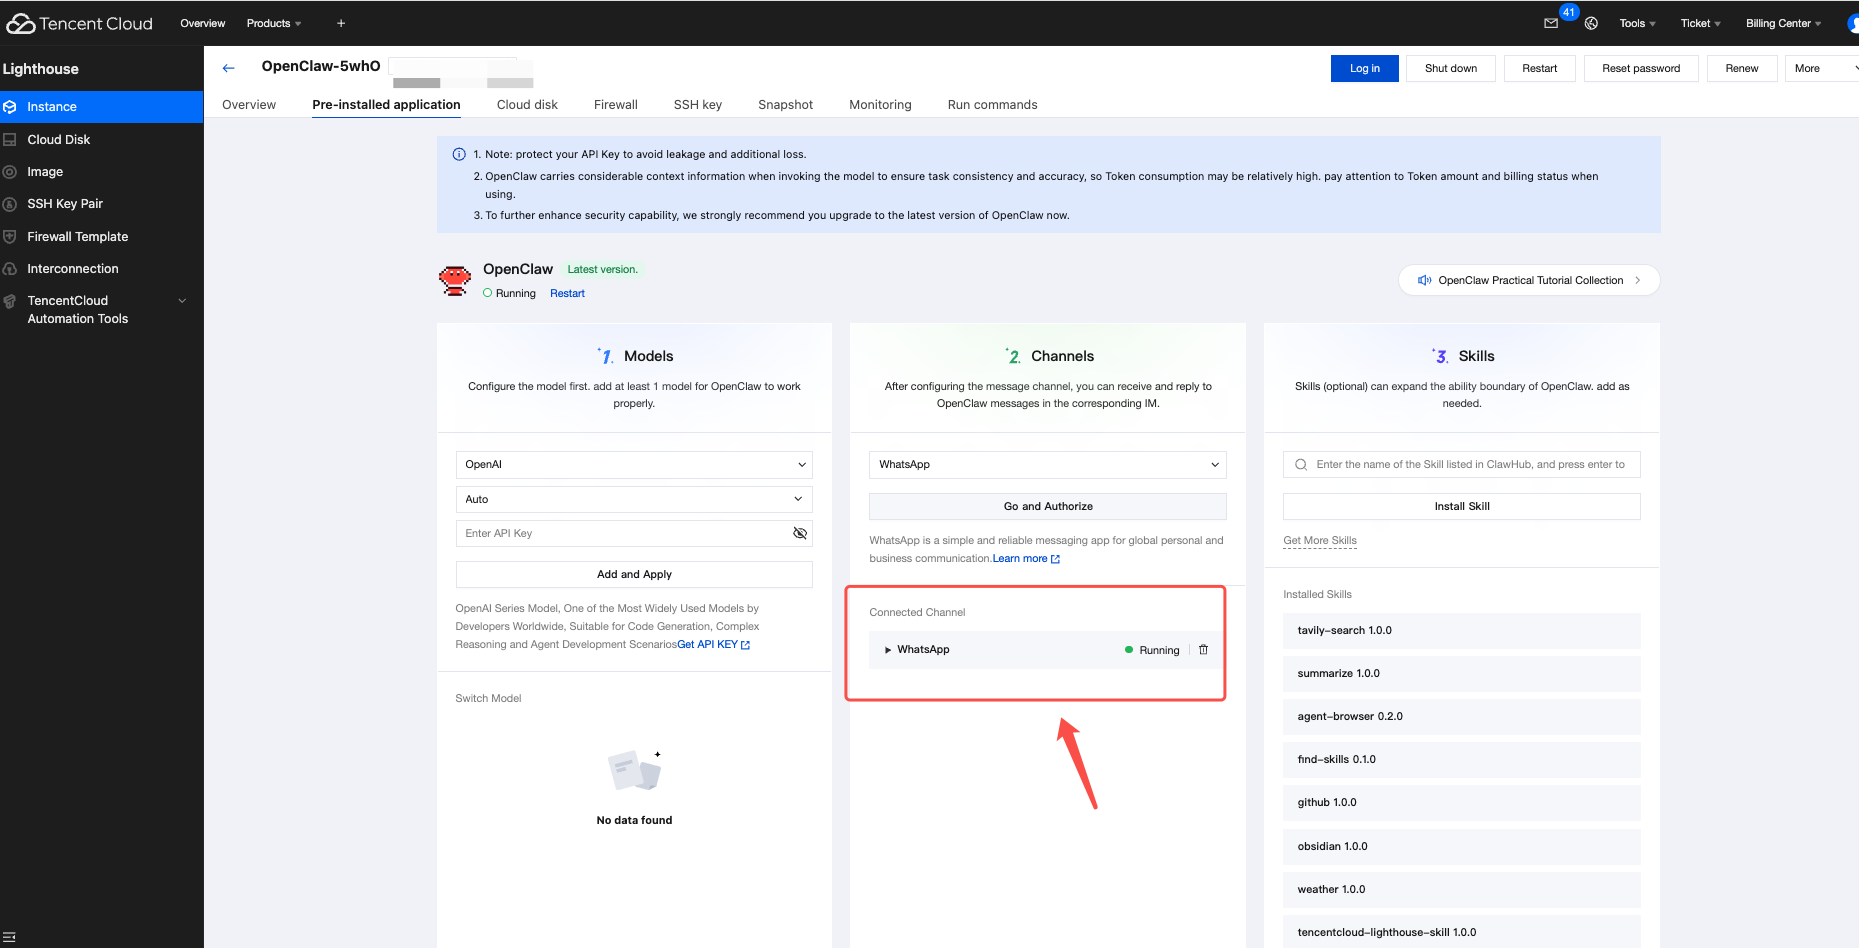
Task: Open the mail notifications icon
Action: click(1551, 23)
